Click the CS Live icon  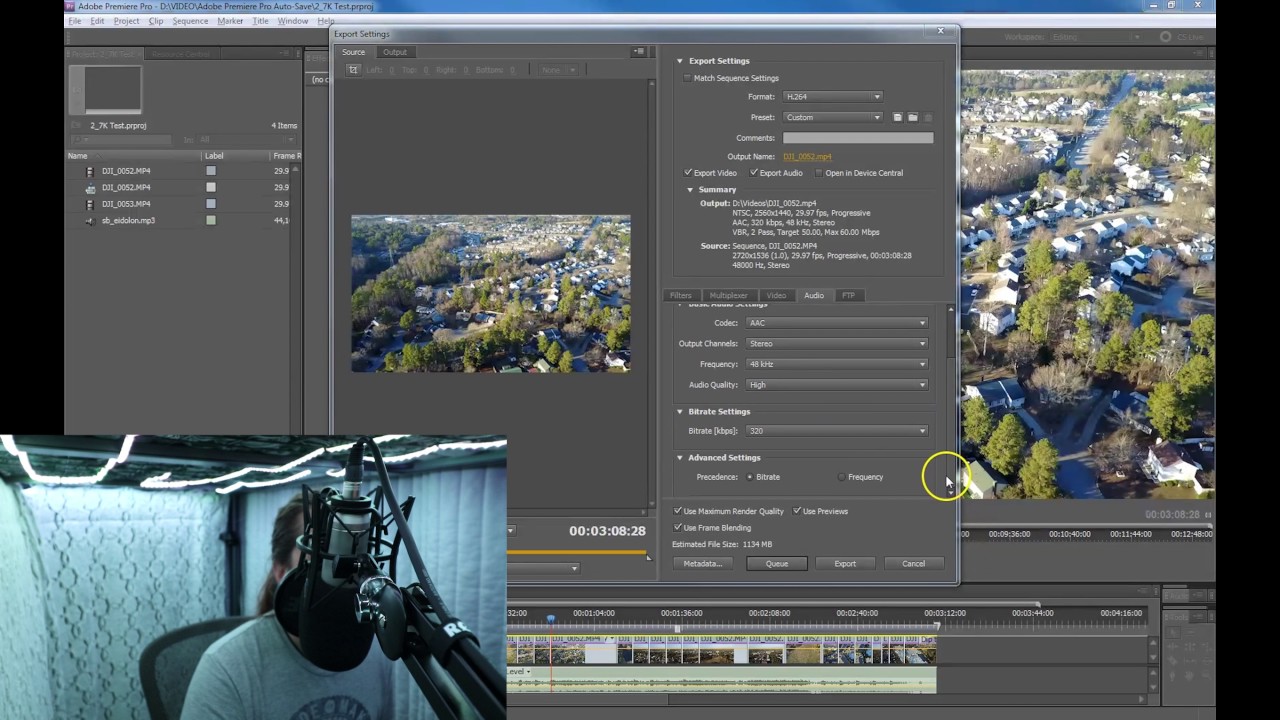coord(1165,37)
